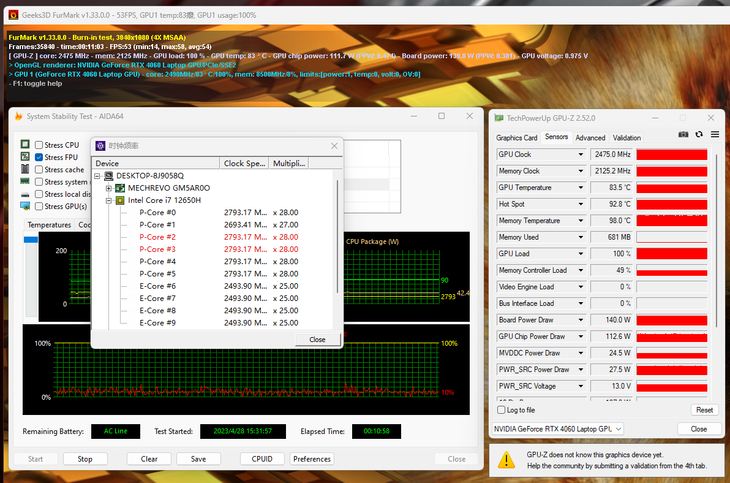The height and width of the screenshot is (483, 730).
Task: Open AIDA64 Preferences button
Action: pos(312,459)
